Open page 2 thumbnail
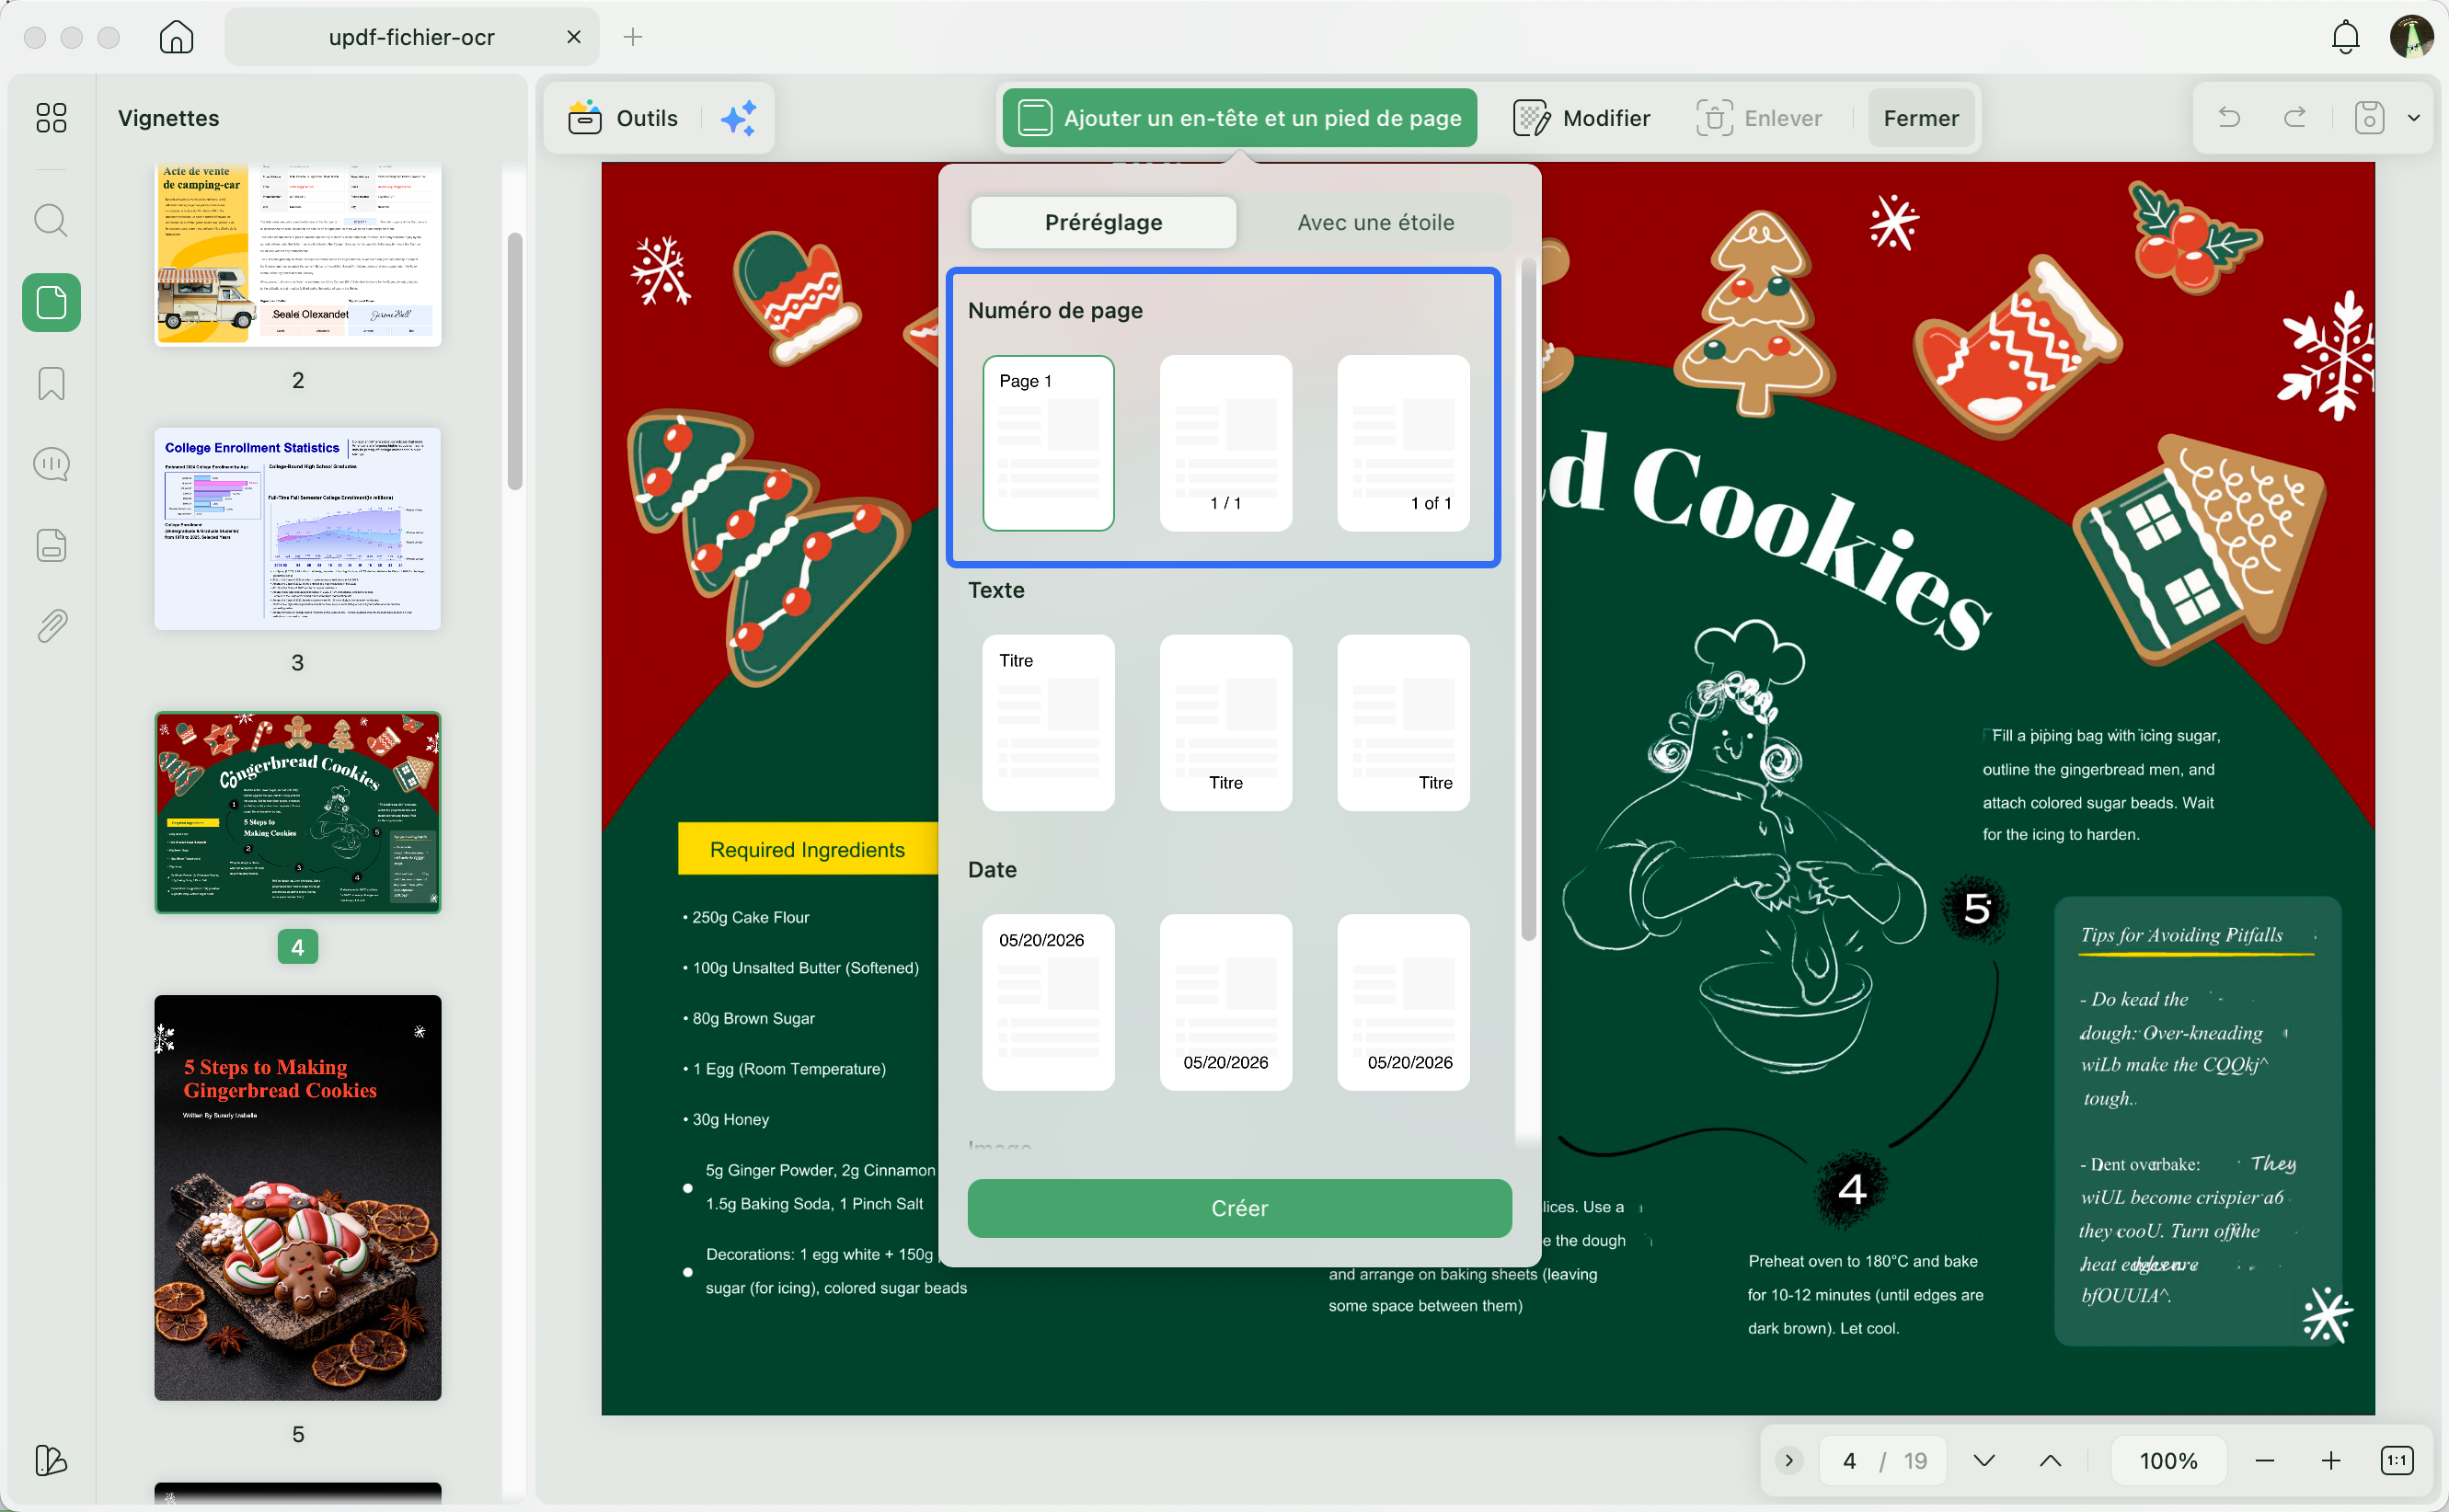 tap(297, 255)
